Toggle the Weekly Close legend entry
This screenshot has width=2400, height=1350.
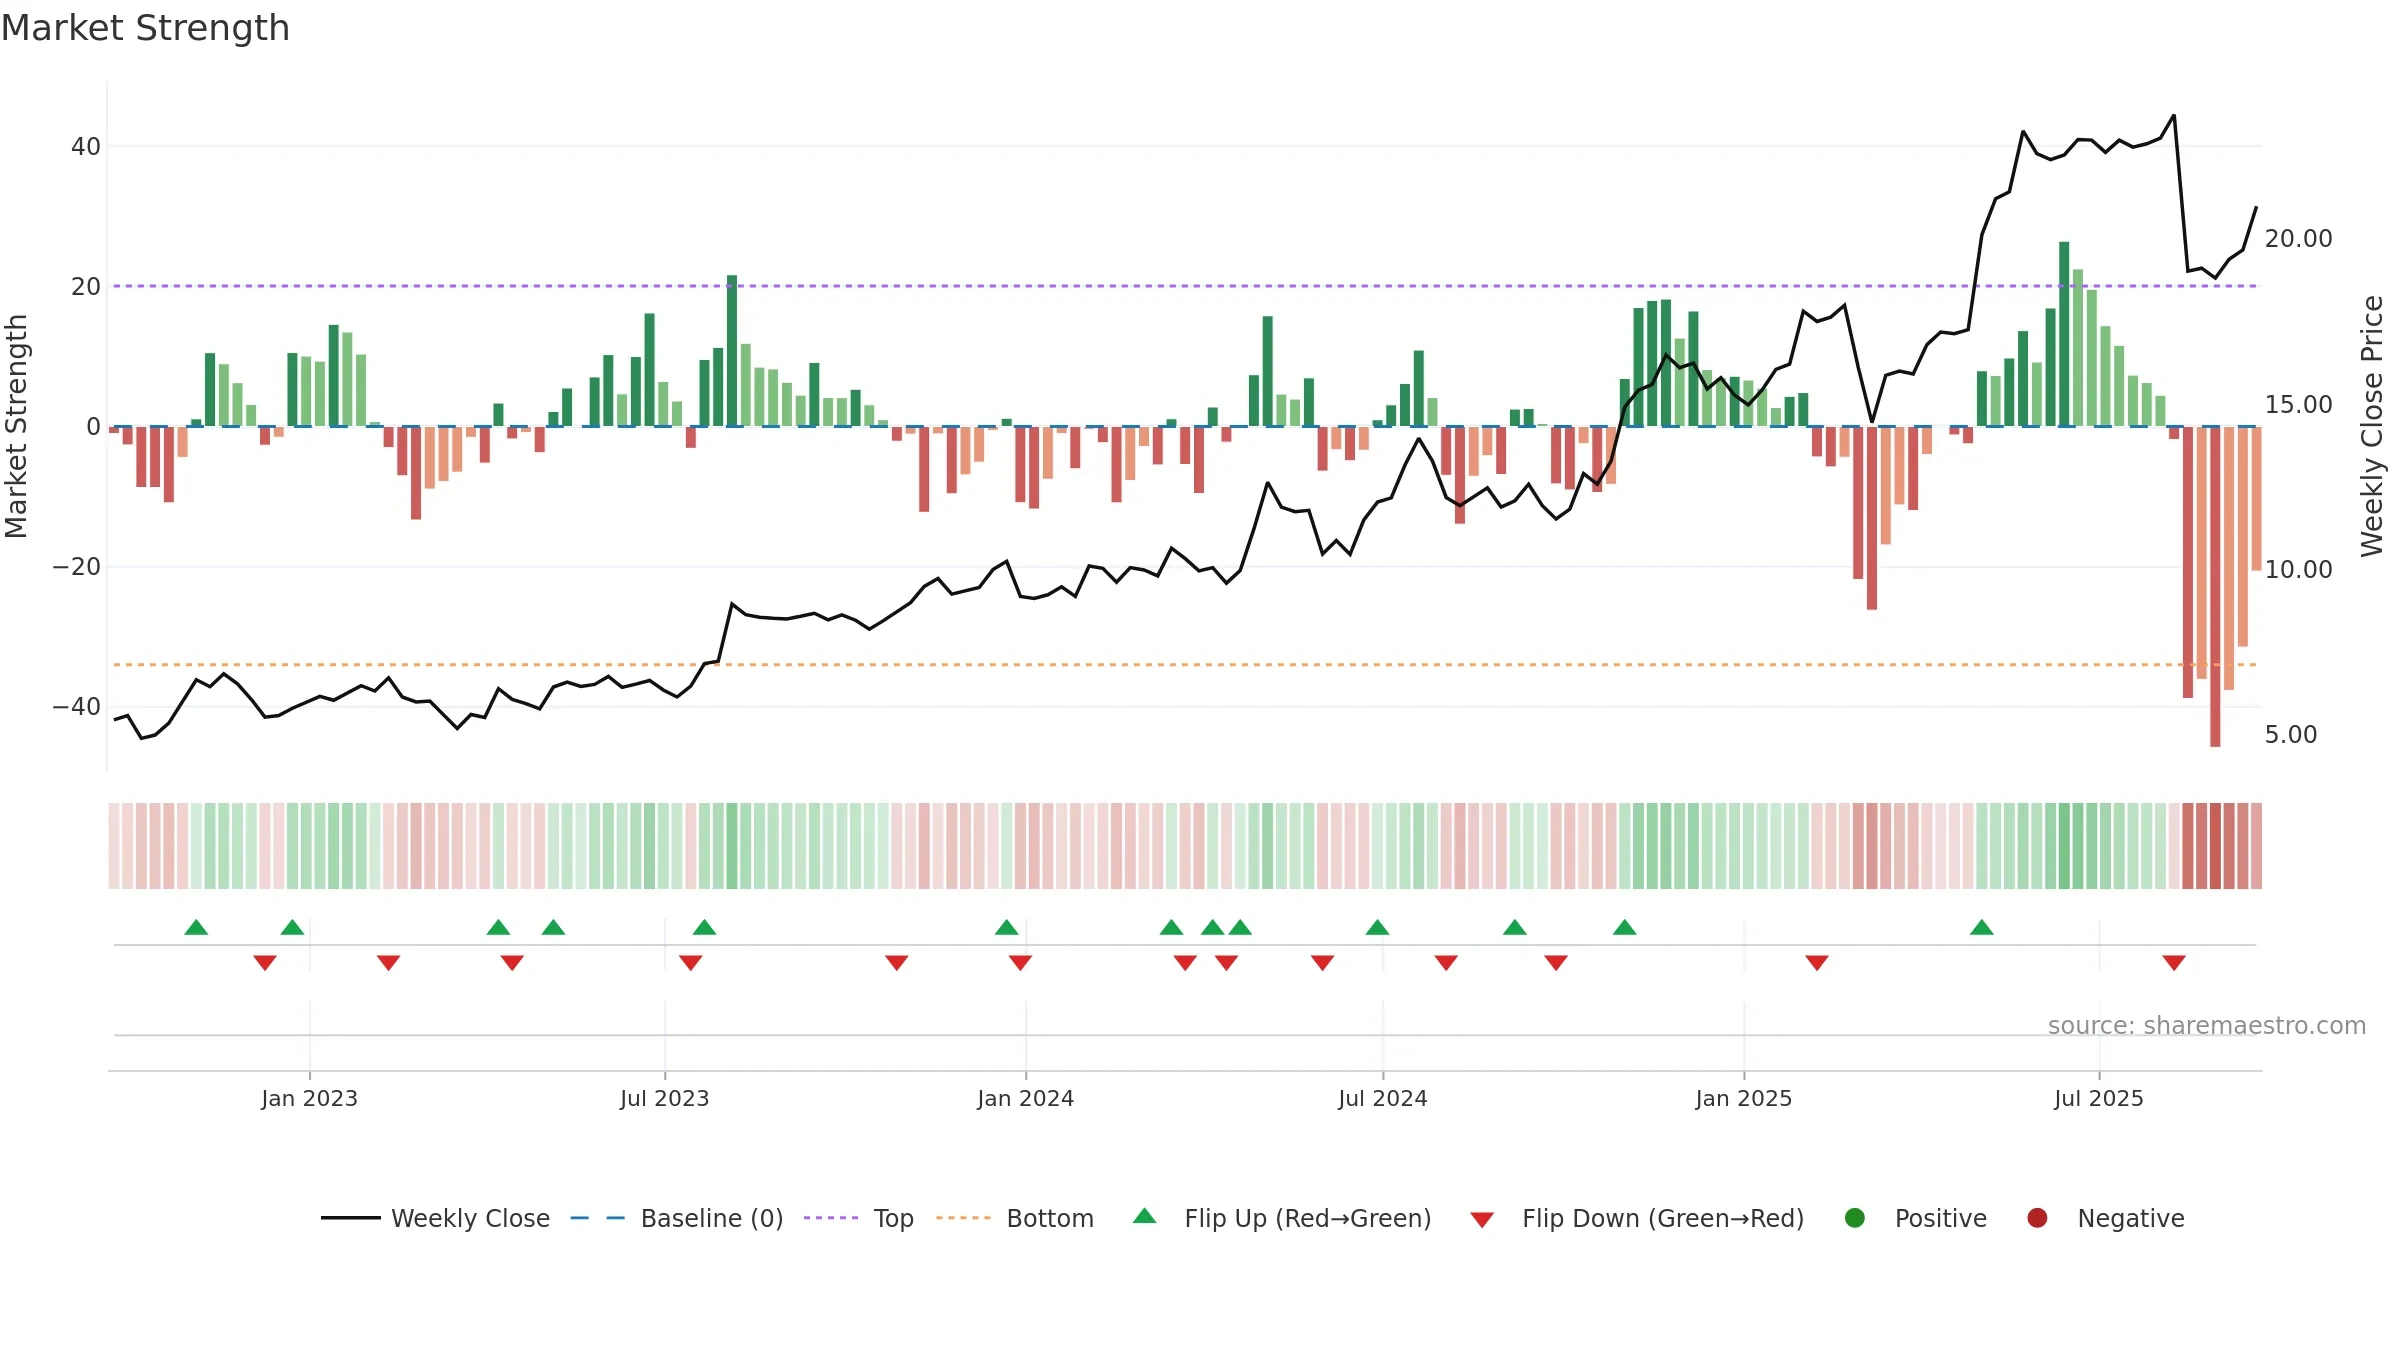pos(436,1218)
